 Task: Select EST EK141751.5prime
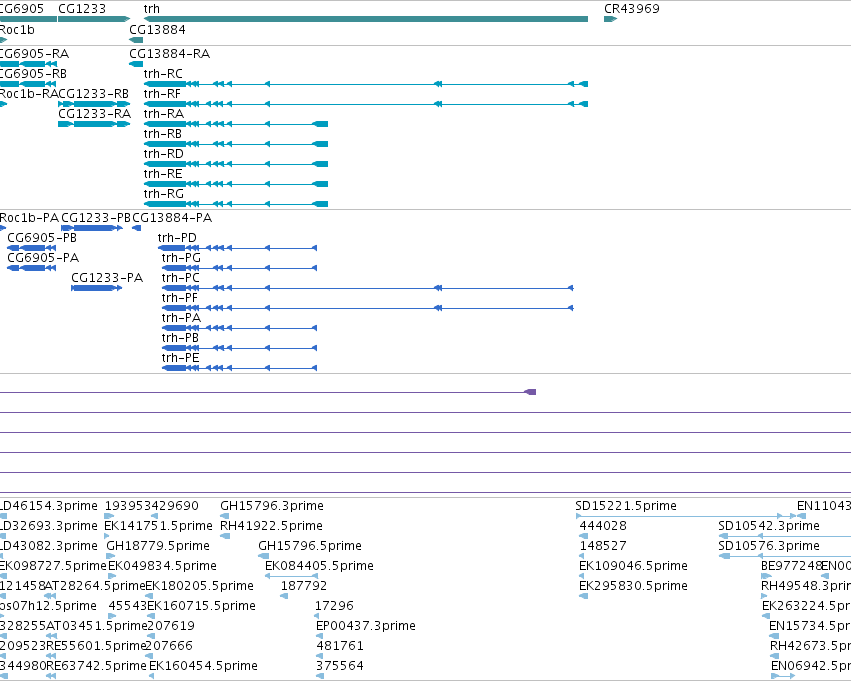(x=158, y=526)
